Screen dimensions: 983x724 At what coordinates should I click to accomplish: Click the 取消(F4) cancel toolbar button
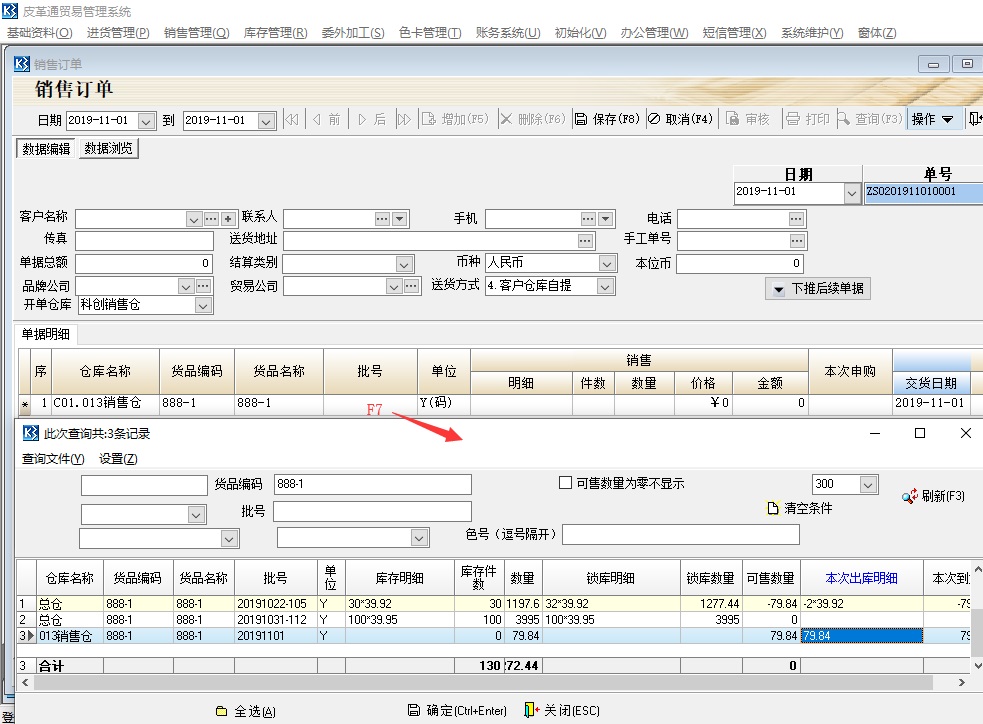pos(681,119)
